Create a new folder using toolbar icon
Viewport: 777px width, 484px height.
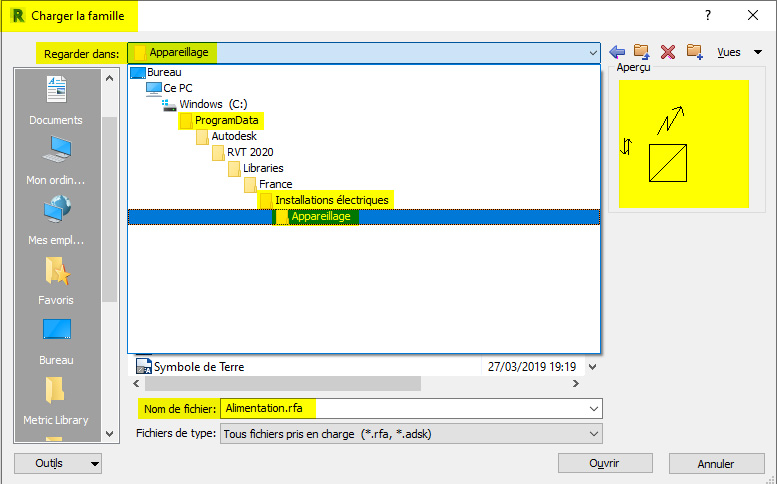pos(695,52)
